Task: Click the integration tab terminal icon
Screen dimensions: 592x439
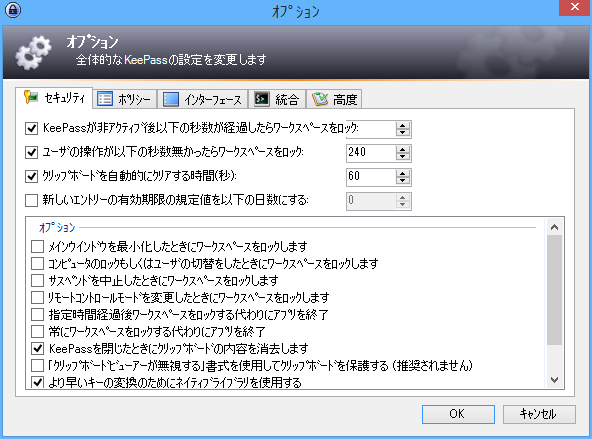Action: [261, 99]
